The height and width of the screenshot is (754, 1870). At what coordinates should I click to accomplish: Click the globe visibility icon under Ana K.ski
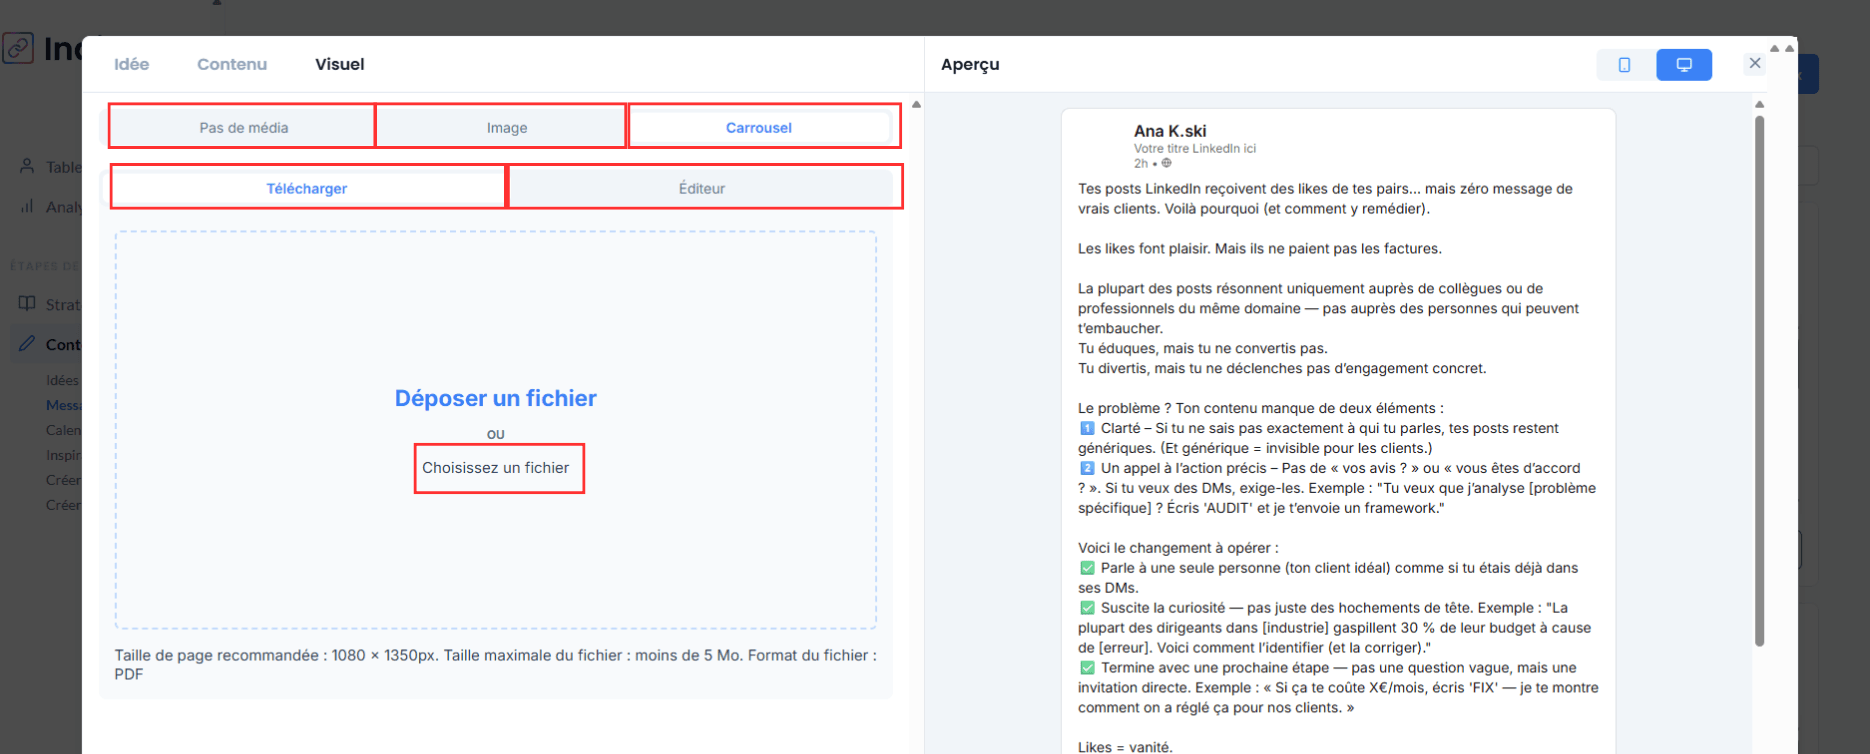coord(1166,163)
